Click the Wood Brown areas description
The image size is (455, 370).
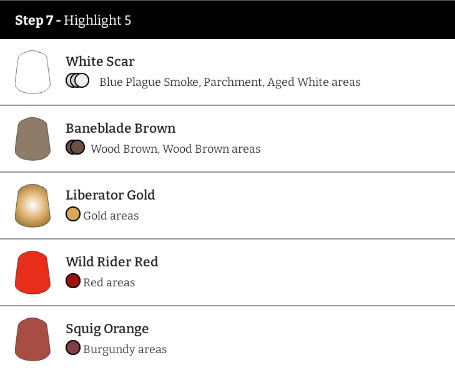point(176,149)
